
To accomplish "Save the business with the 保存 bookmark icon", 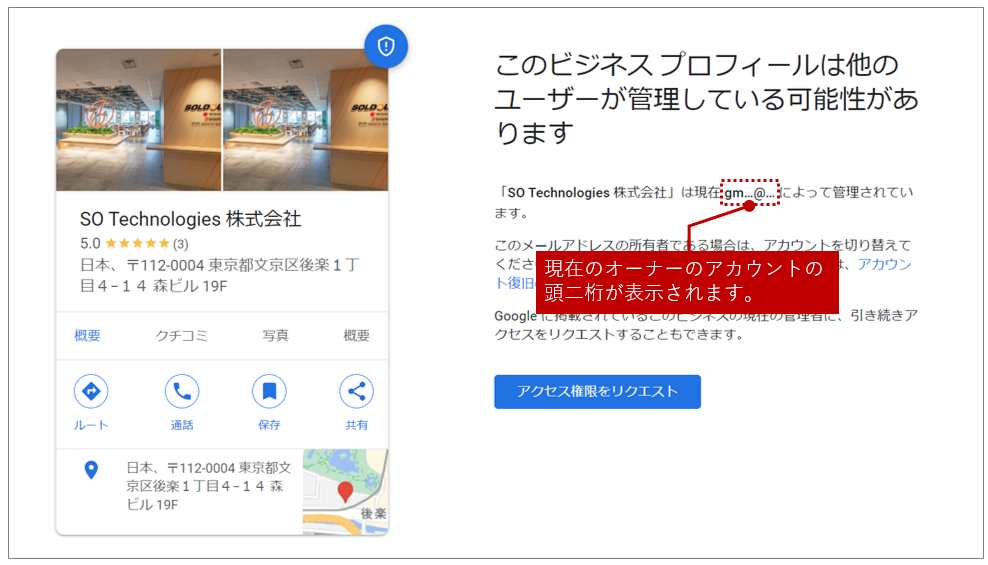I will click(x=269, y=391).
